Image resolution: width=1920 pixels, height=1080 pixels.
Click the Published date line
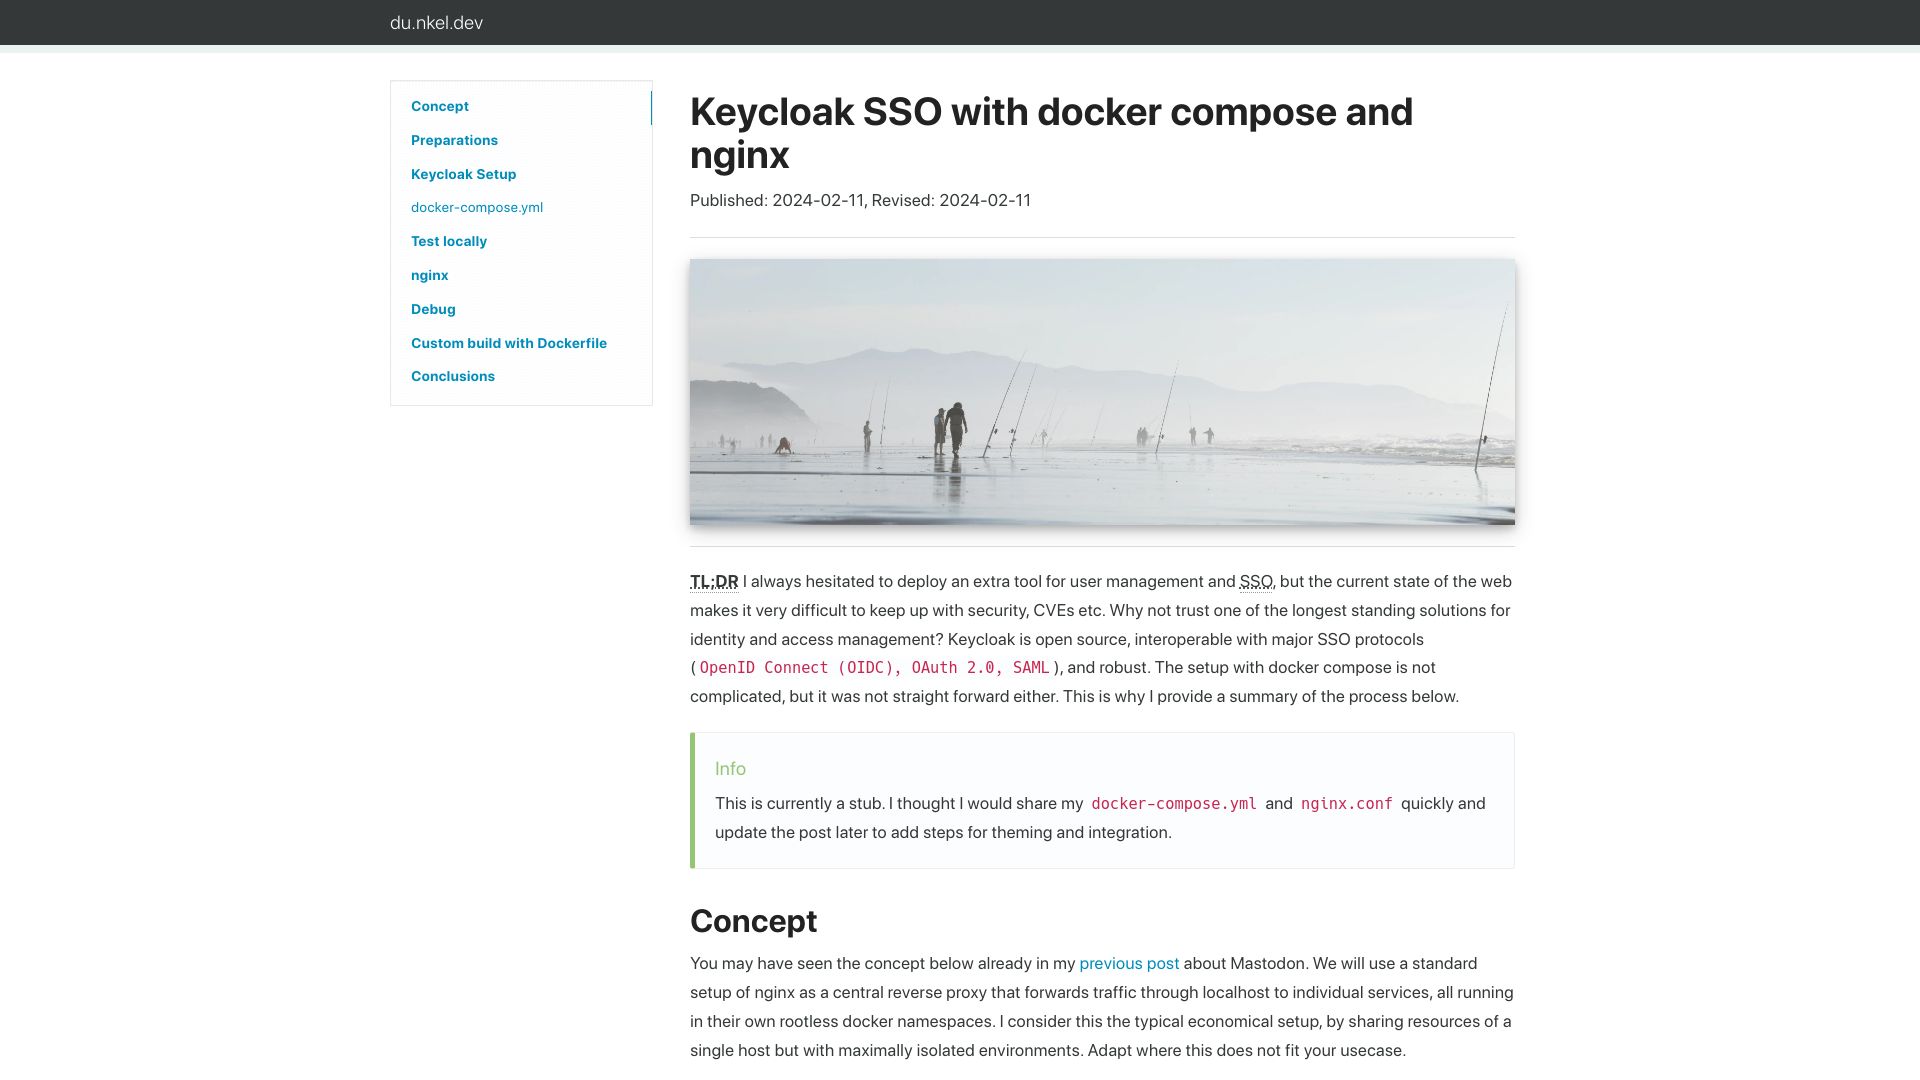(x=860, y=200)
